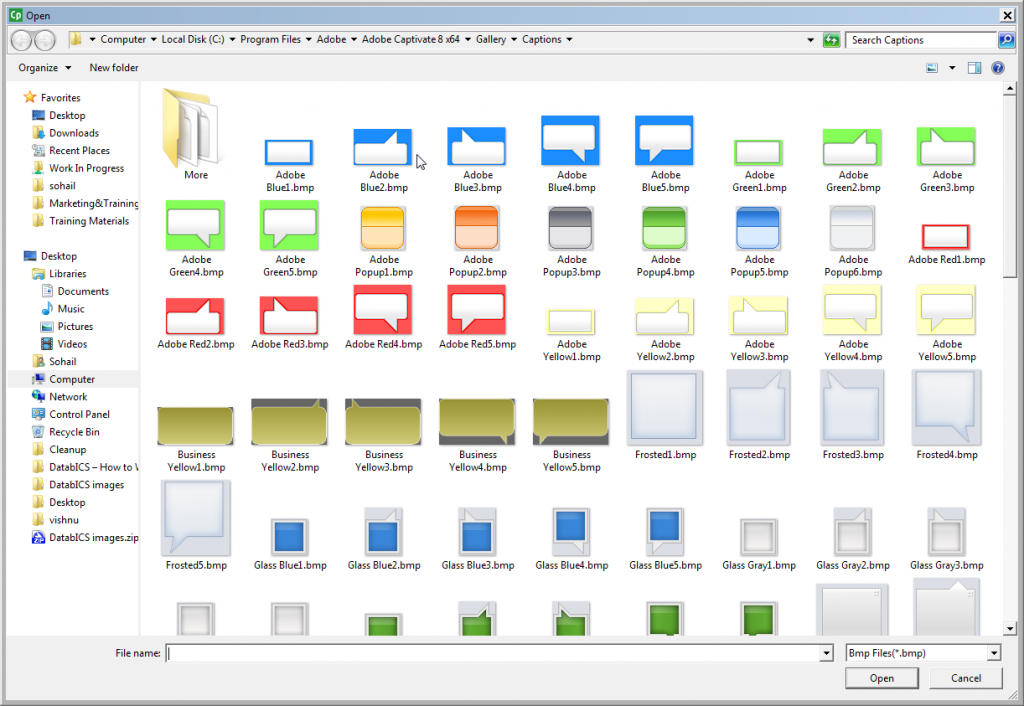Image resolution: width=1024 pixels, height=706 pixels.
Task: Select Business Yellow3.bmp file
Action: (x=383, y=422)
